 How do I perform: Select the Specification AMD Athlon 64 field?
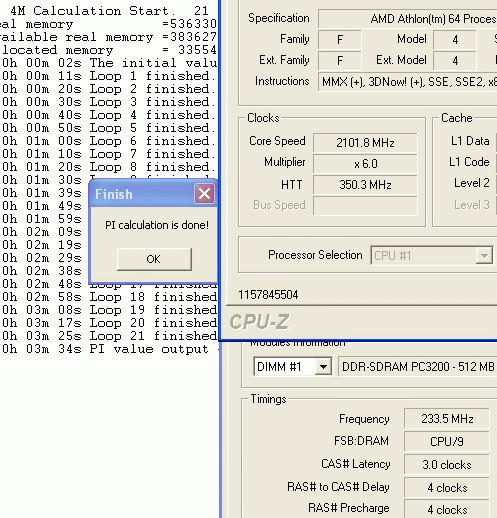click(407, 19)
